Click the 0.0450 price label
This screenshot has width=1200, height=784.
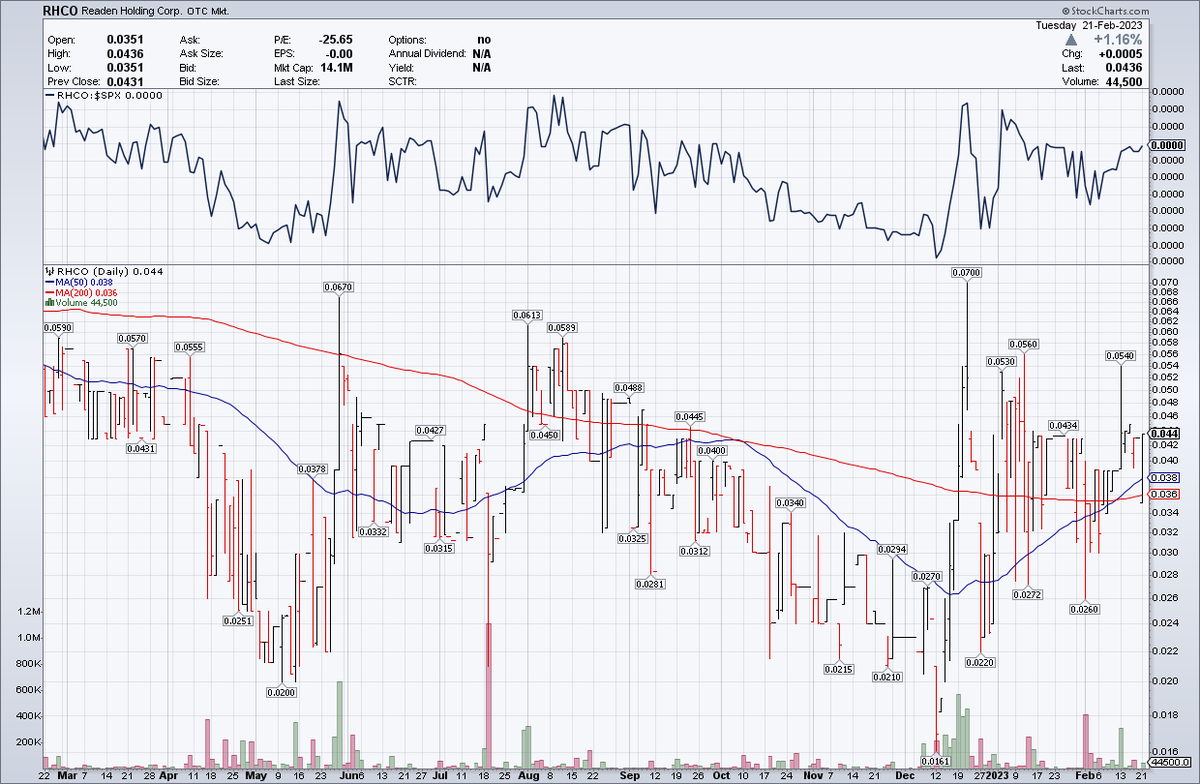tap(544, 435)
